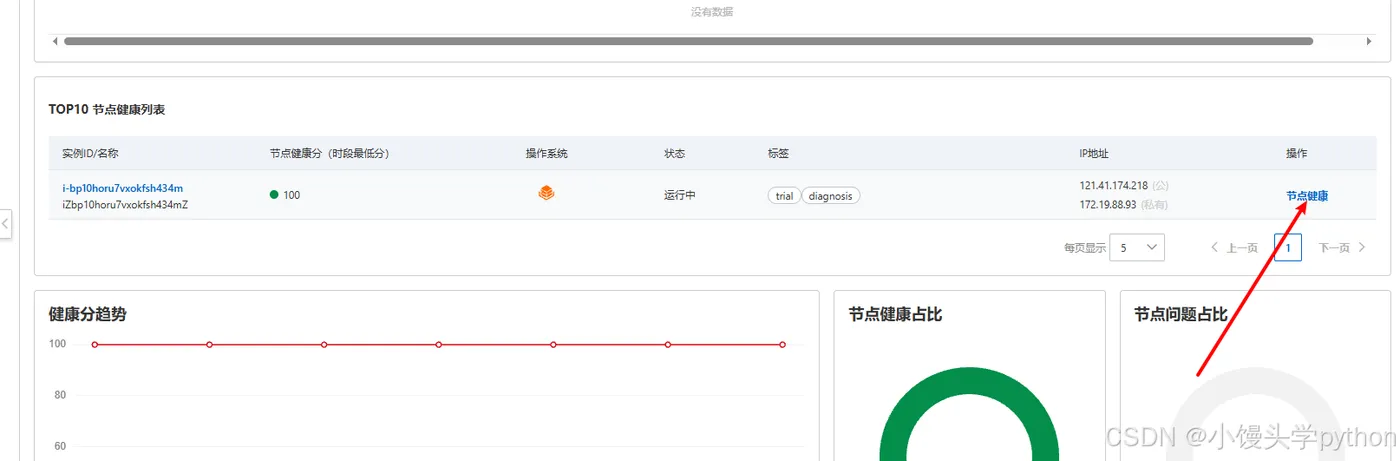Click the last data point on the health trend line

pyautogui.click(x=782, y=344)
